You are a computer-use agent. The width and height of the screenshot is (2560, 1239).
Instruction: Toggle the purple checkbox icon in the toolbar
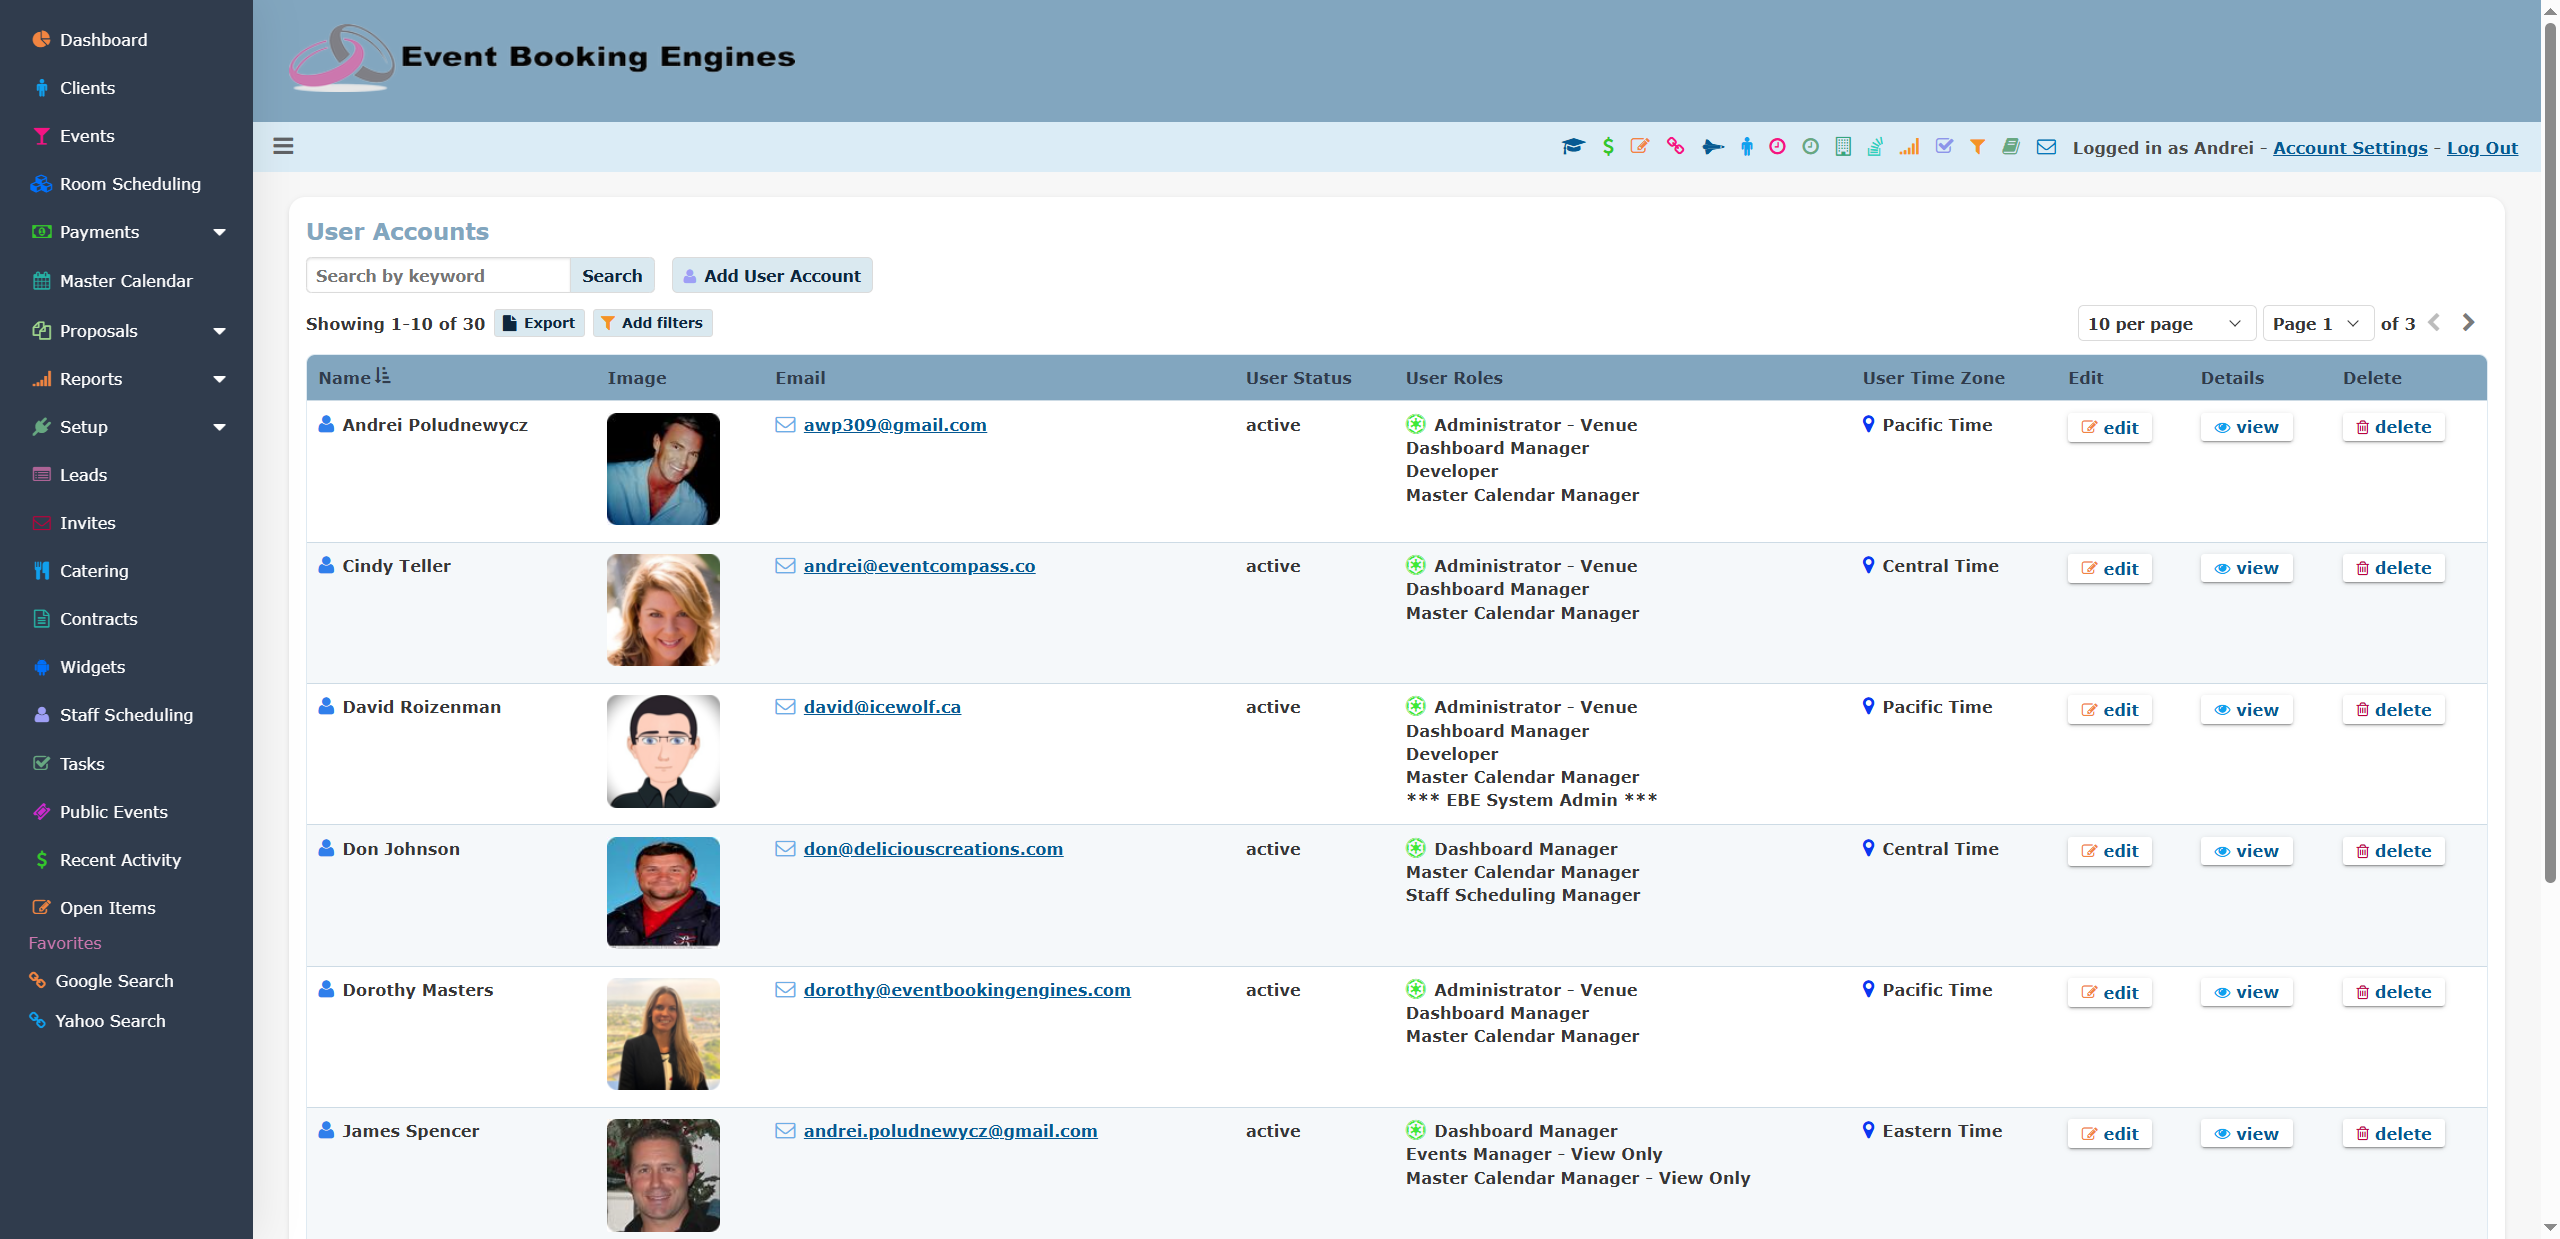[x=1945, y=147]
